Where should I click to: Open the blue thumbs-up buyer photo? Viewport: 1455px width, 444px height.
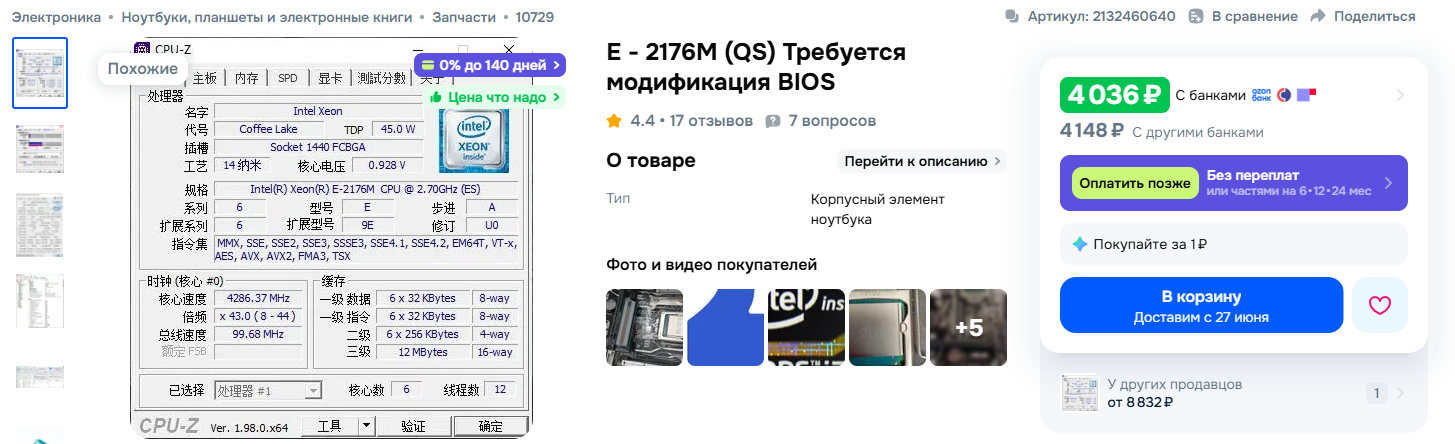(725, 327)
